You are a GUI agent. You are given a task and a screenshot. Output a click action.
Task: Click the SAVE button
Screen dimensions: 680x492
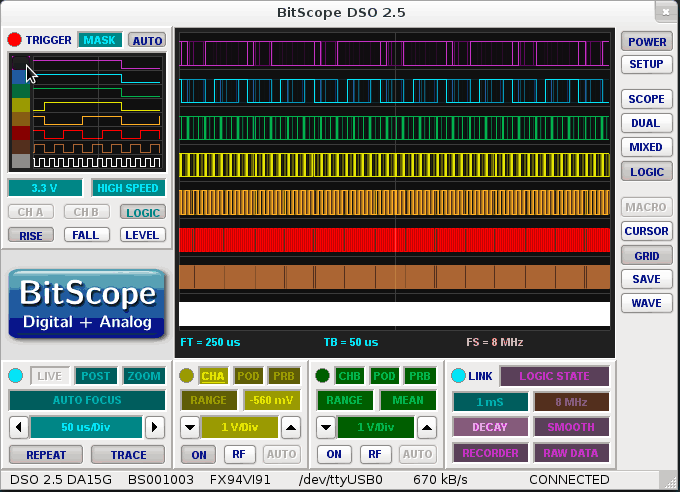point(647,279)
